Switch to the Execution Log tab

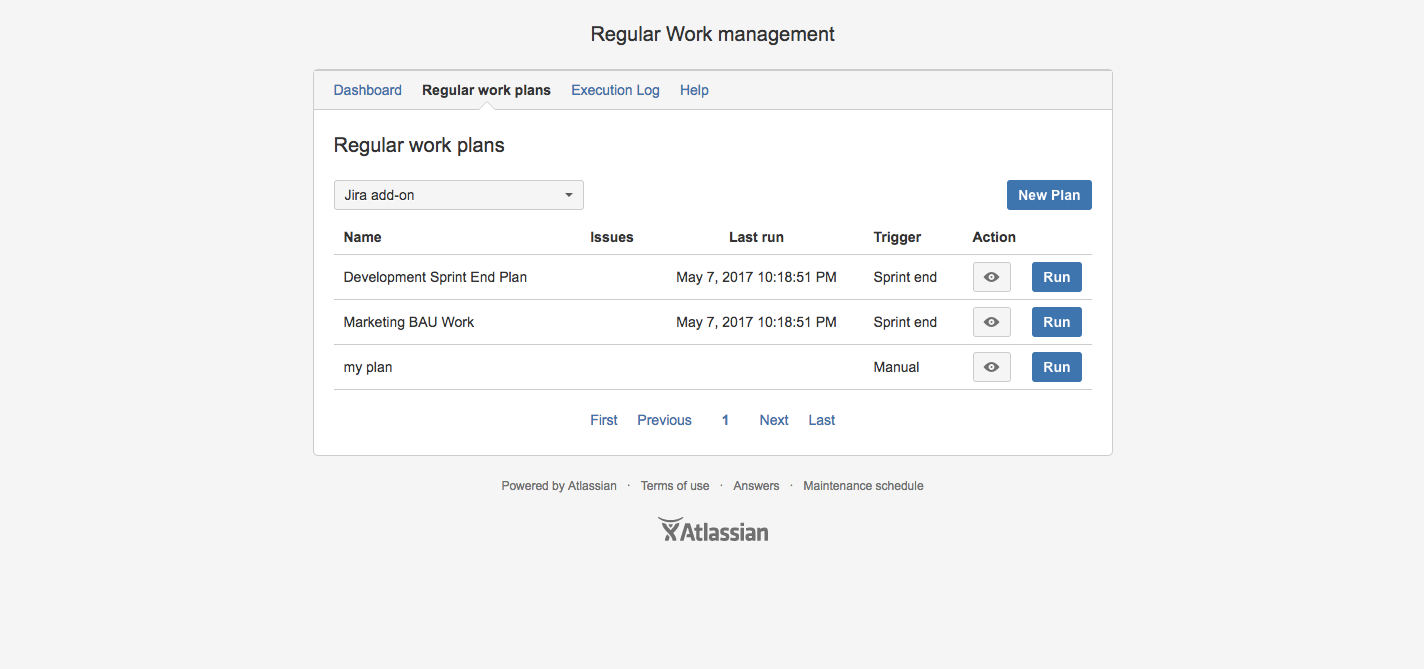point(615,90)
